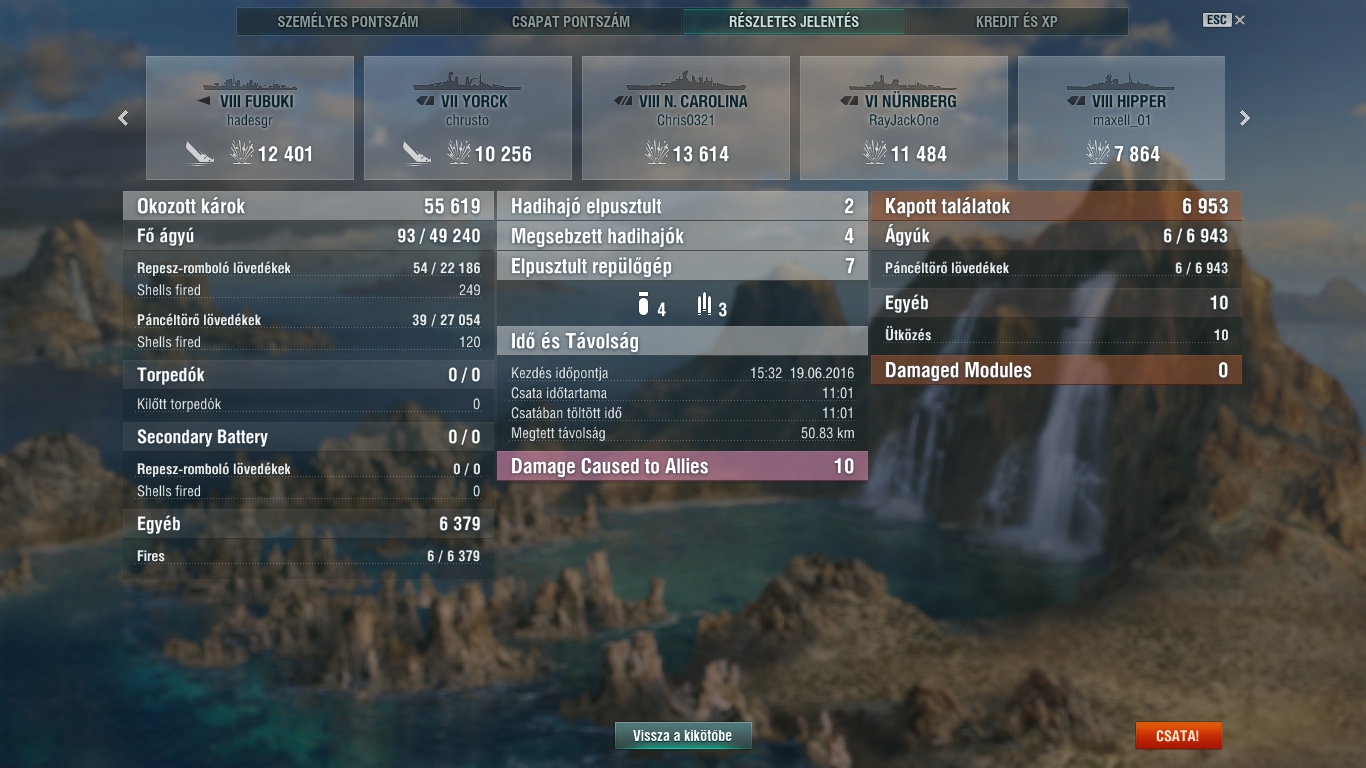This screenshot has width=1366, height=768.
Task: Click the Vissza a kikötőbe button
Action: pyautogui.click(x=683, y=736)
